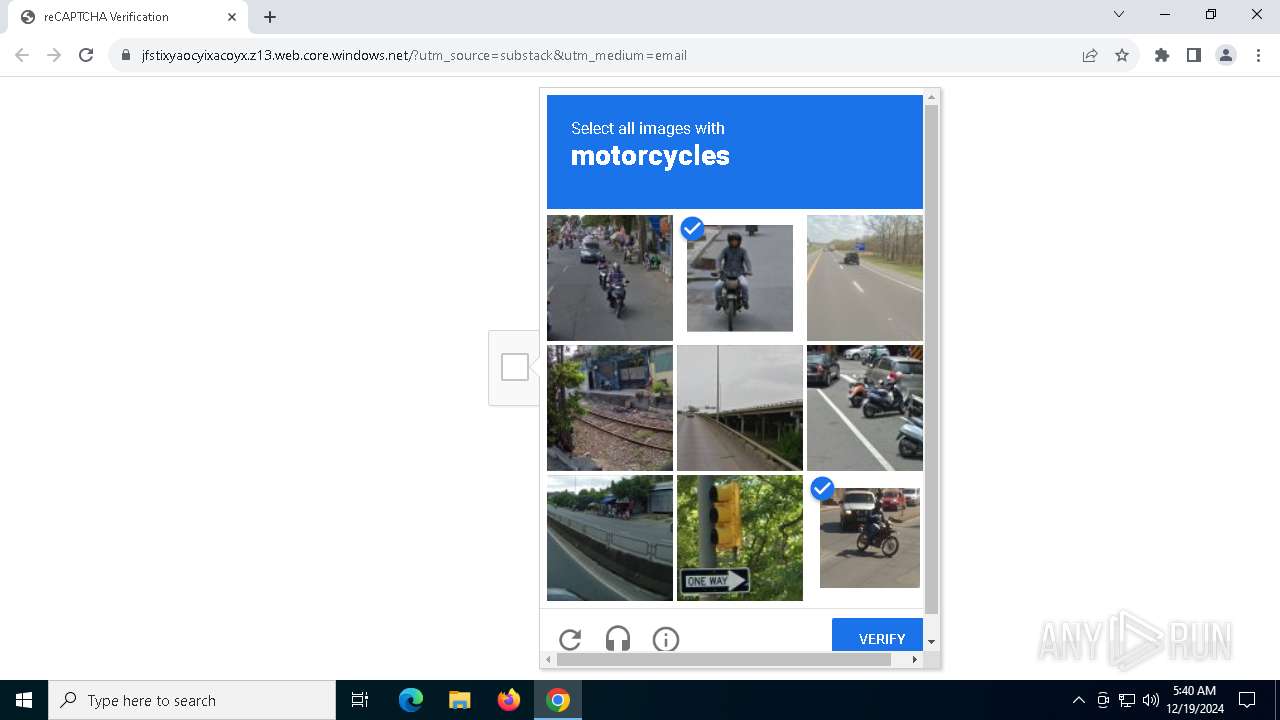1280x720 pixels.
Task: Open notifications action center
Action: [x=1247, y=700]
